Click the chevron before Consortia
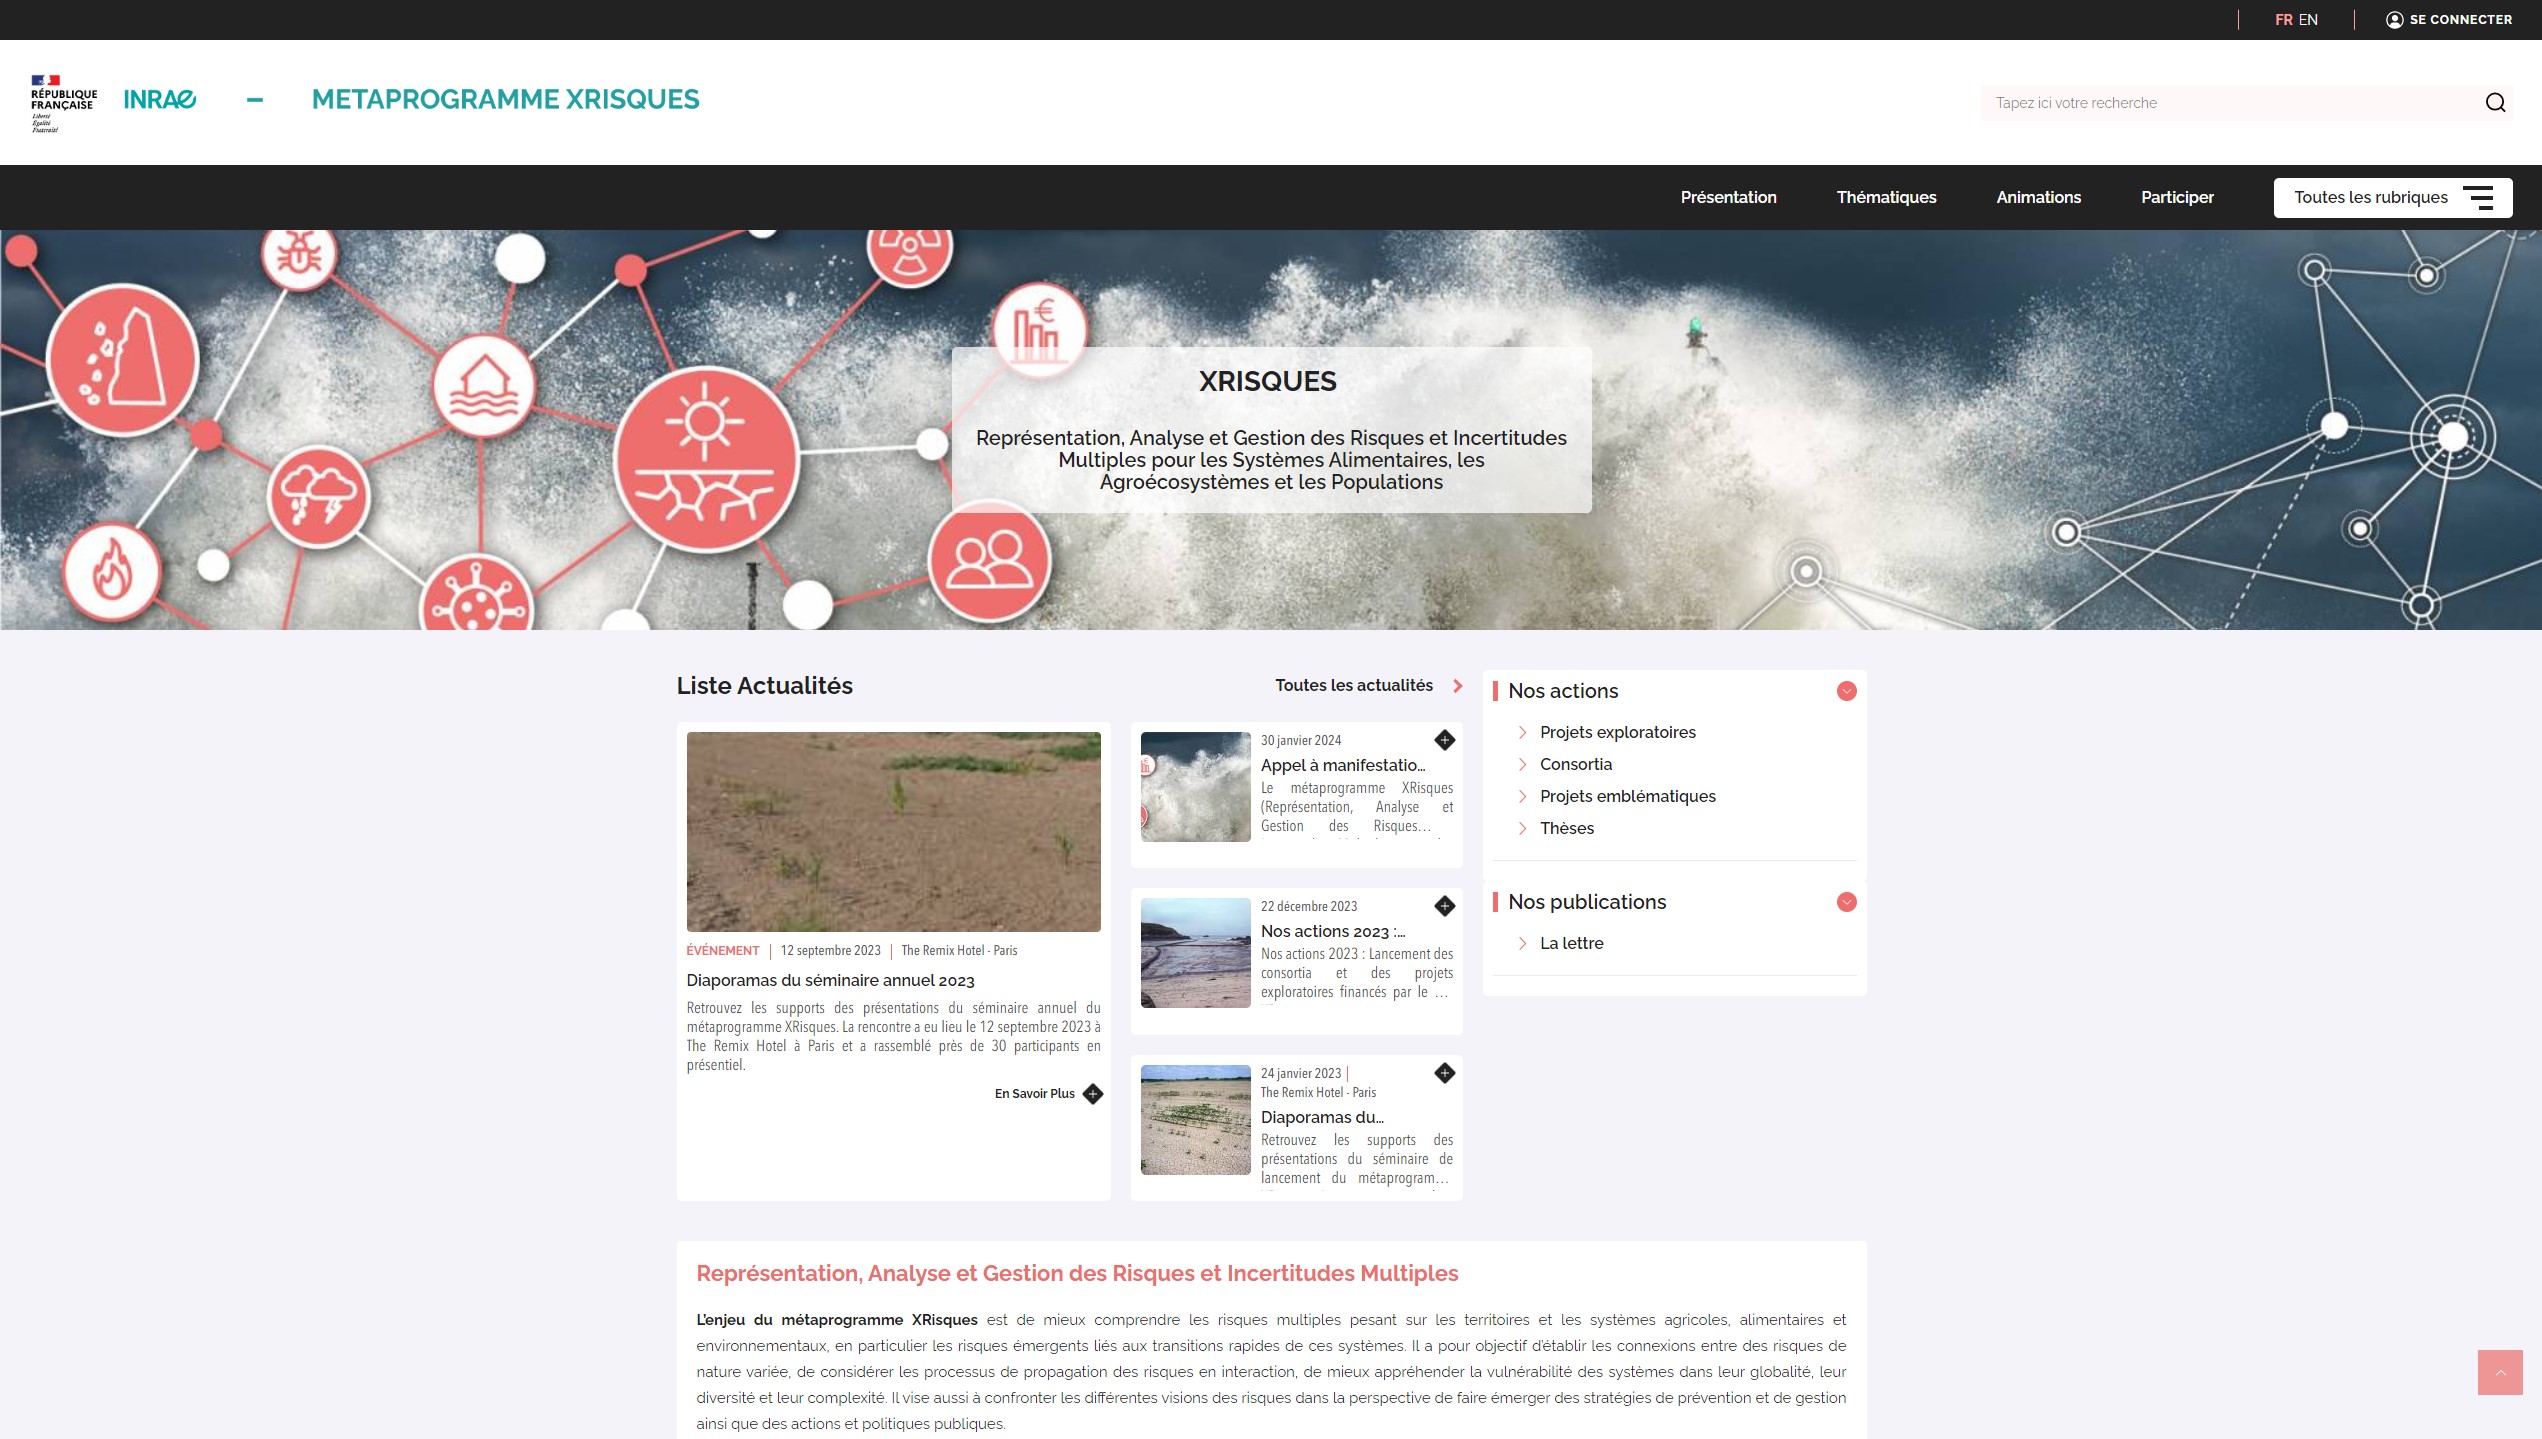 click(x=1522, y=764)
